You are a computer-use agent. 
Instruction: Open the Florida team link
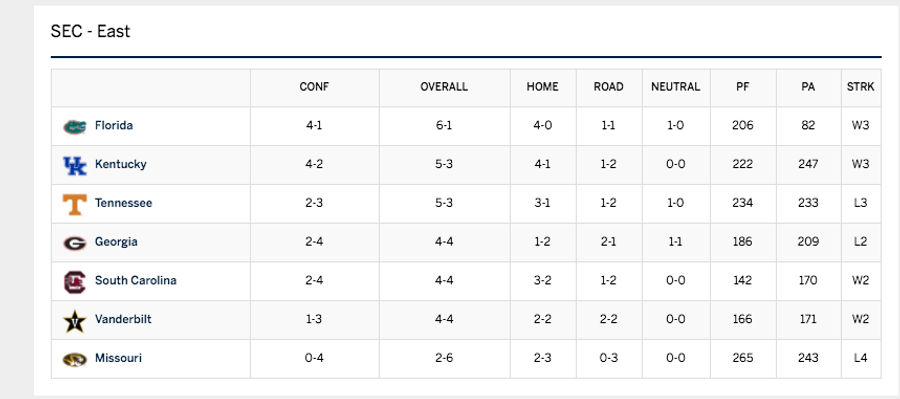(114, 125)
